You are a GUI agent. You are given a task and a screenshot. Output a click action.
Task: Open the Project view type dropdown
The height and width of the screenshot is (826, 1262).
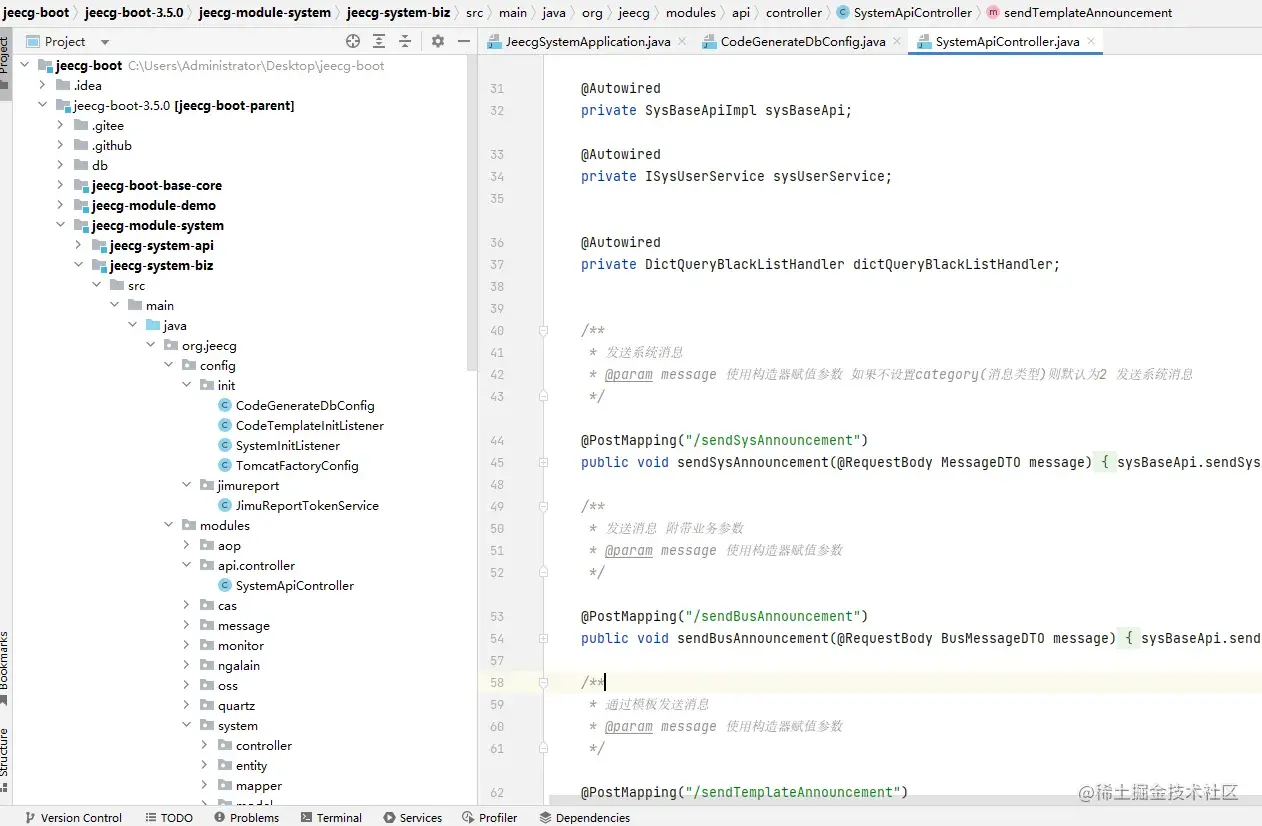[x=105, y=42]
